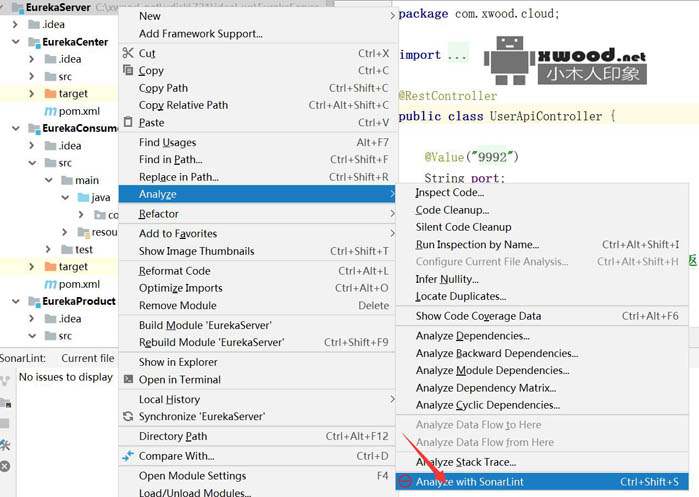699x497 pixels.
Task: Select Analyze Backward Dependencies
Action: point(542,353)
